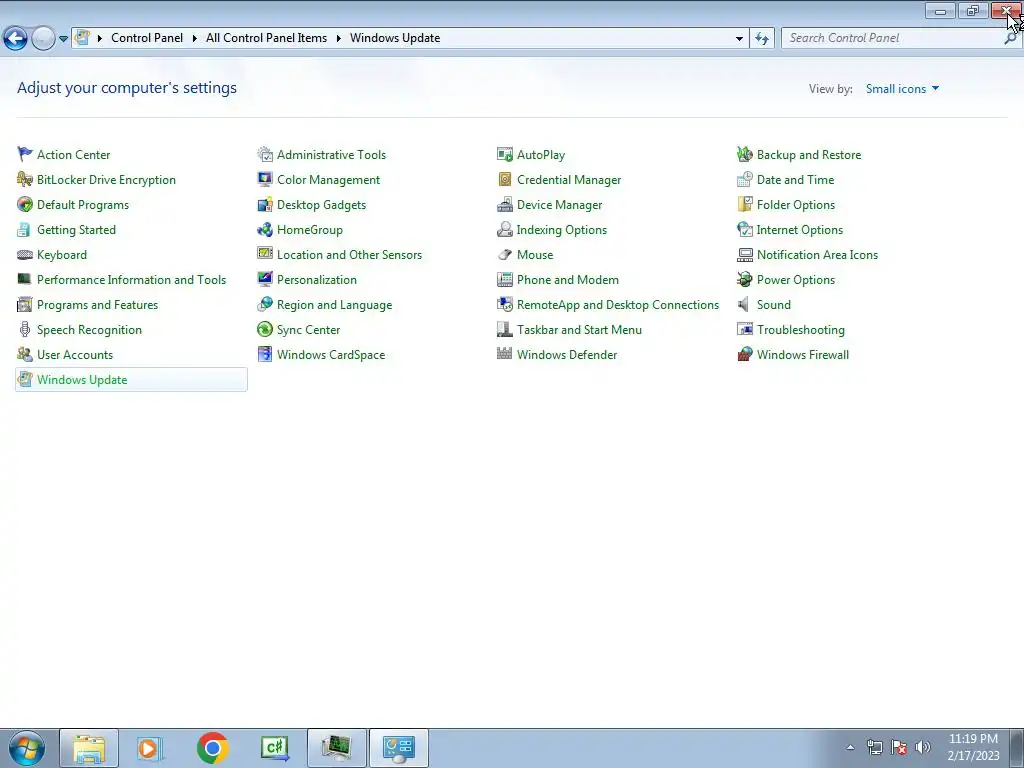Open the C# taskbar application

pyautogui.click(x=274, y=748)
